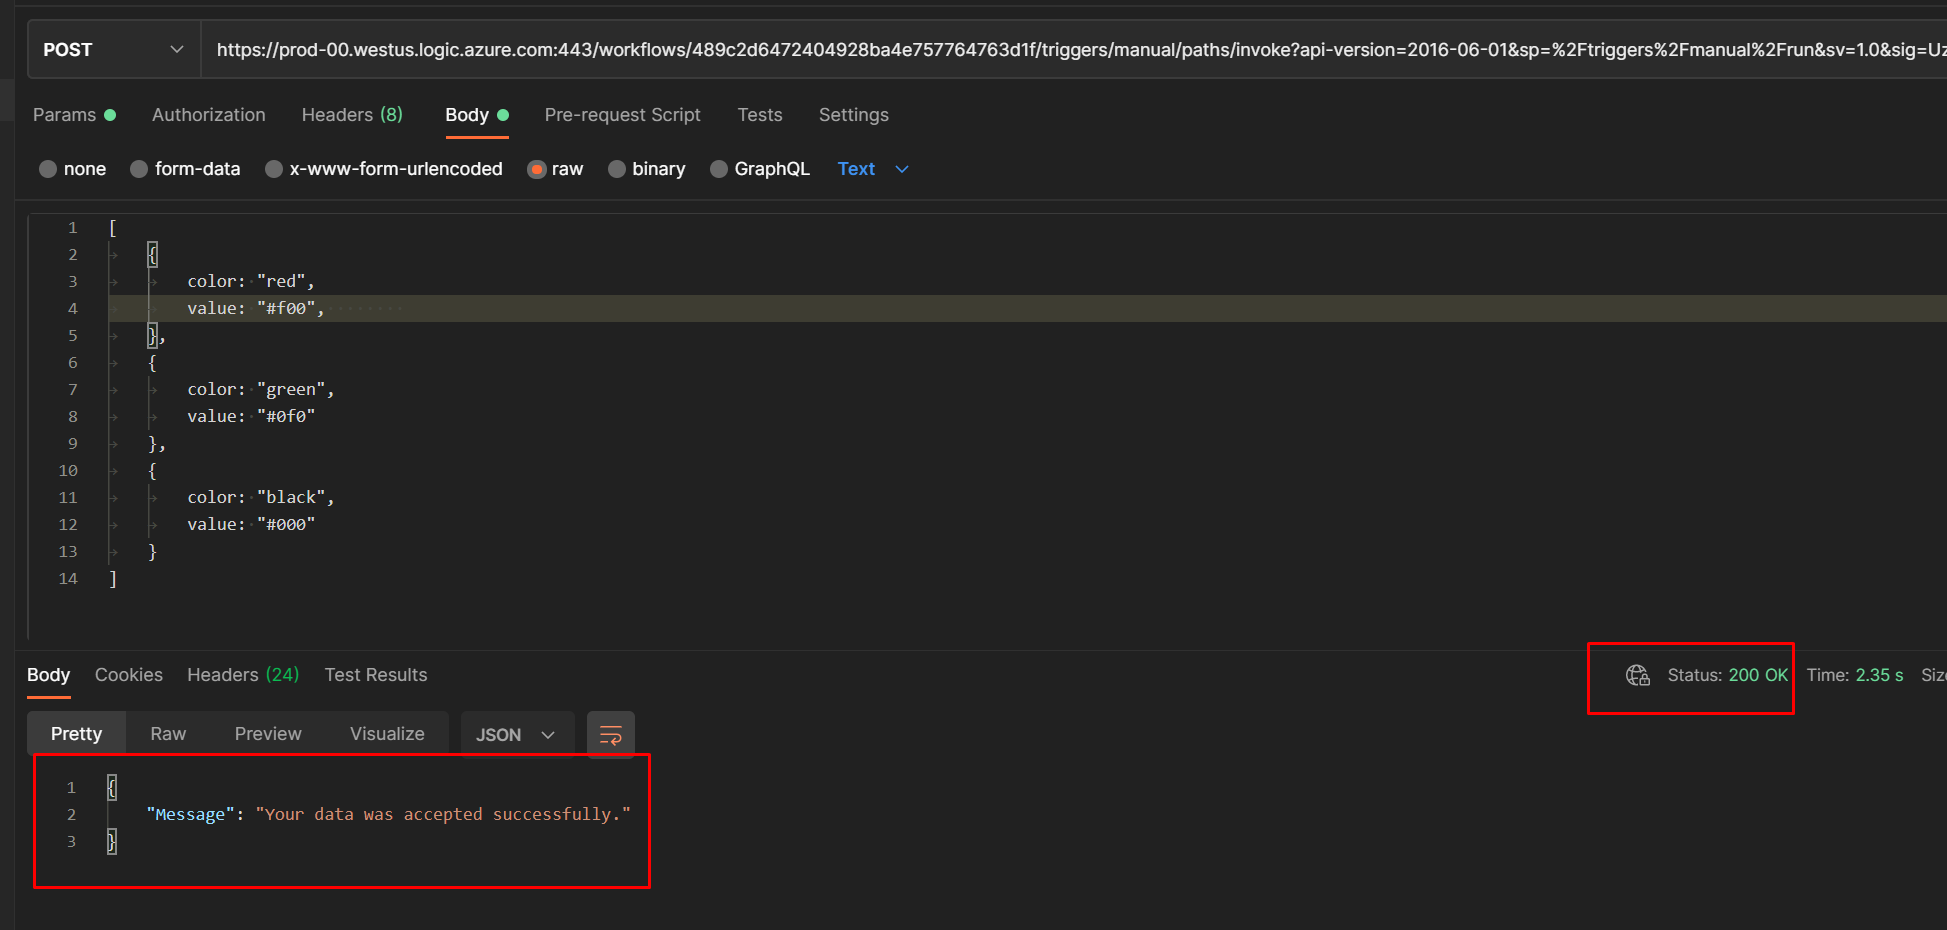Image resolution: width=1947 pixels, height=930 pixels.
Task: Show the Raw response view
Action: 167,733
